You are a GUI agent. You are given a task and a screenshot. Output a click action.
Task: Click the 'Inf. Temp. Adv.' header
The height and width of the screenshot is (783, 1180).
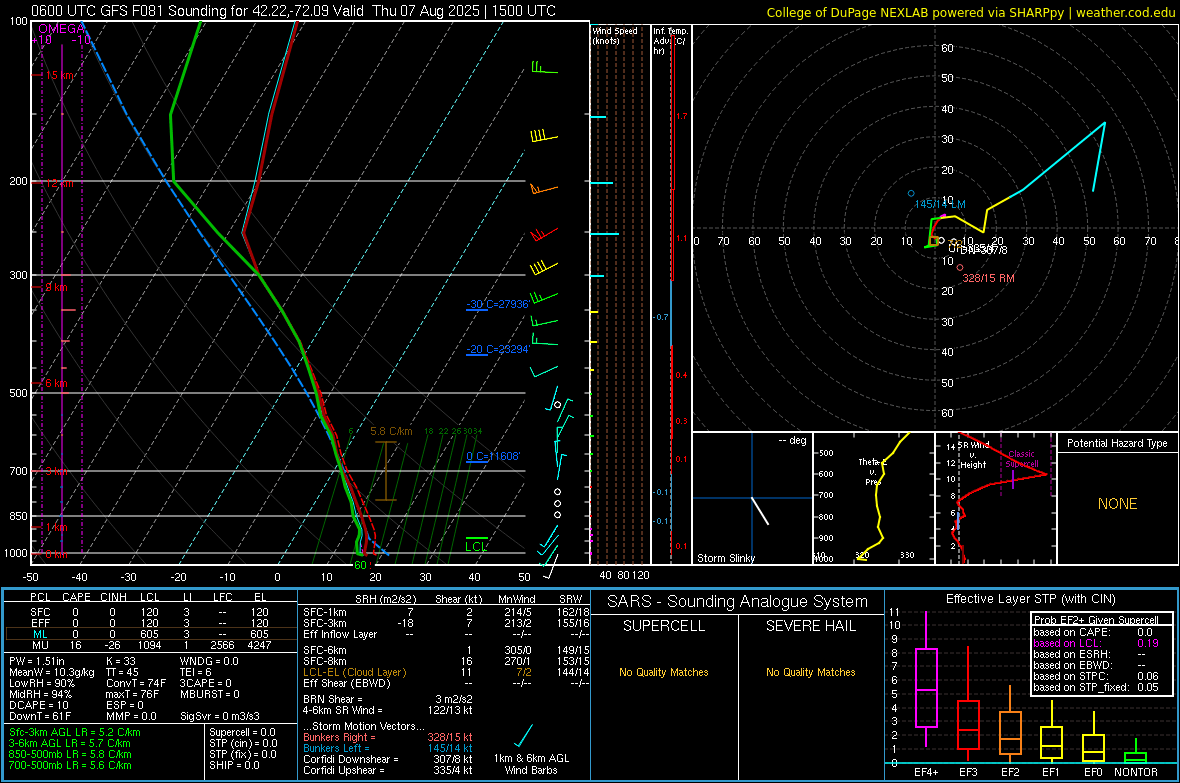[670, 41]
